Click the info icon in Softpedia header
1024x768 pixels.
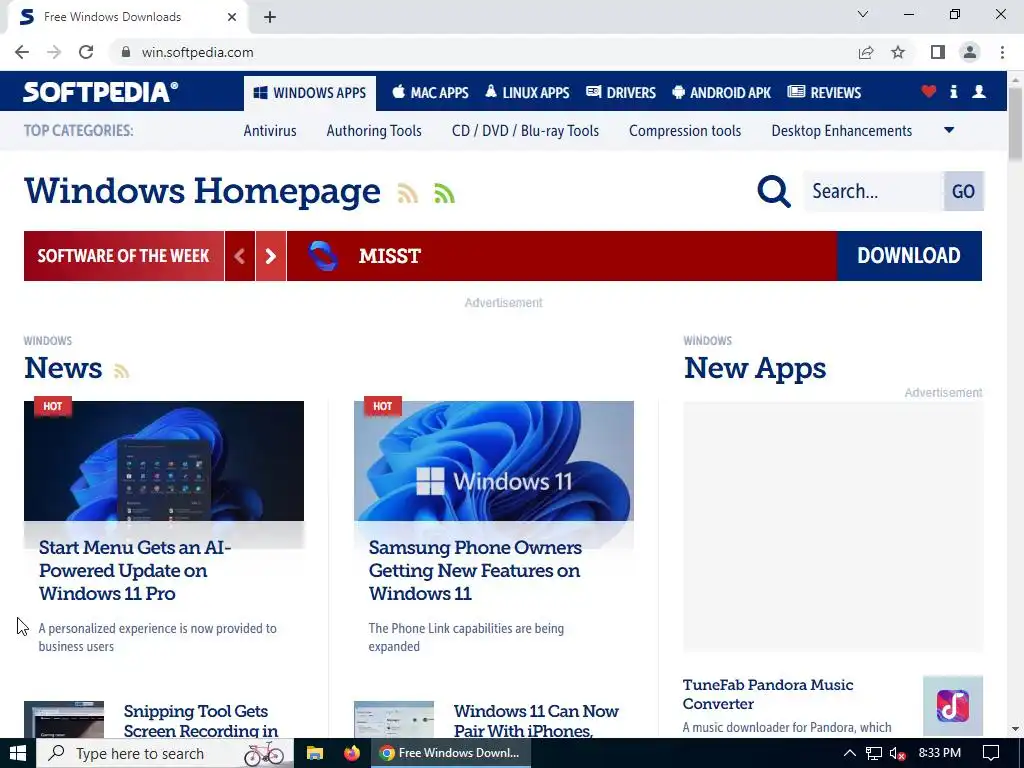[x=953, y=91]
